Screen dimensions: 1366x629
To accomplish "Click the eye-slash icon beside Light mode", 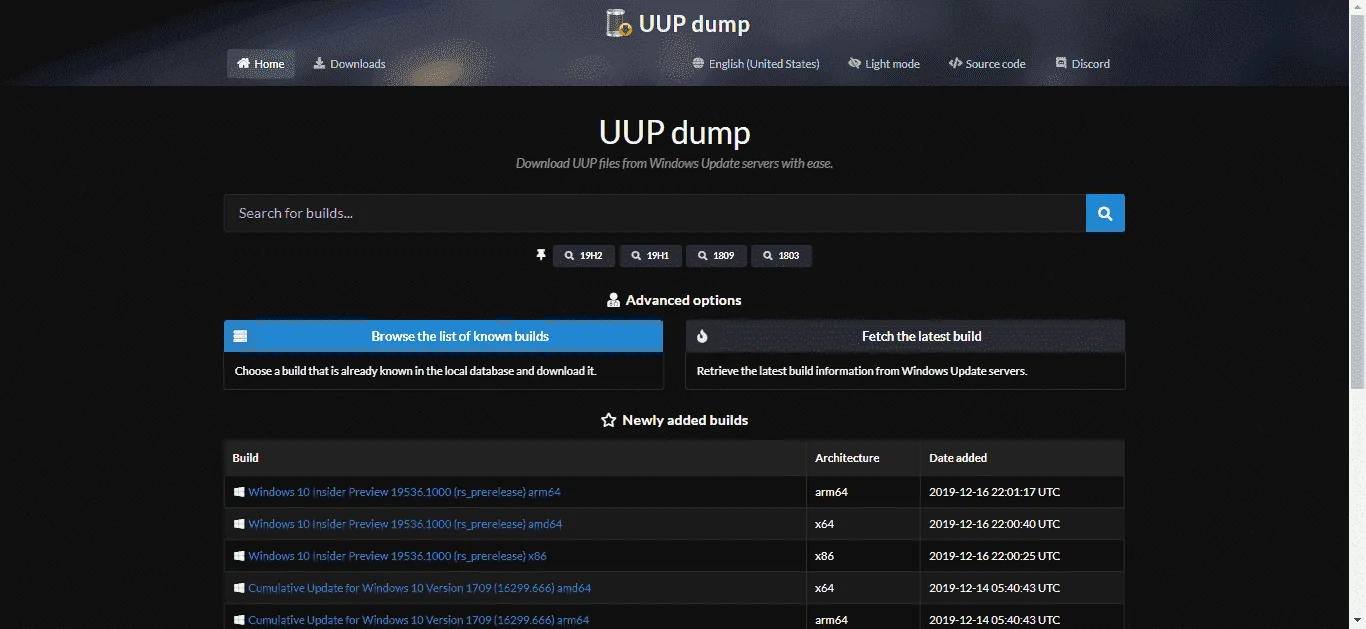I will click(855, 63).
